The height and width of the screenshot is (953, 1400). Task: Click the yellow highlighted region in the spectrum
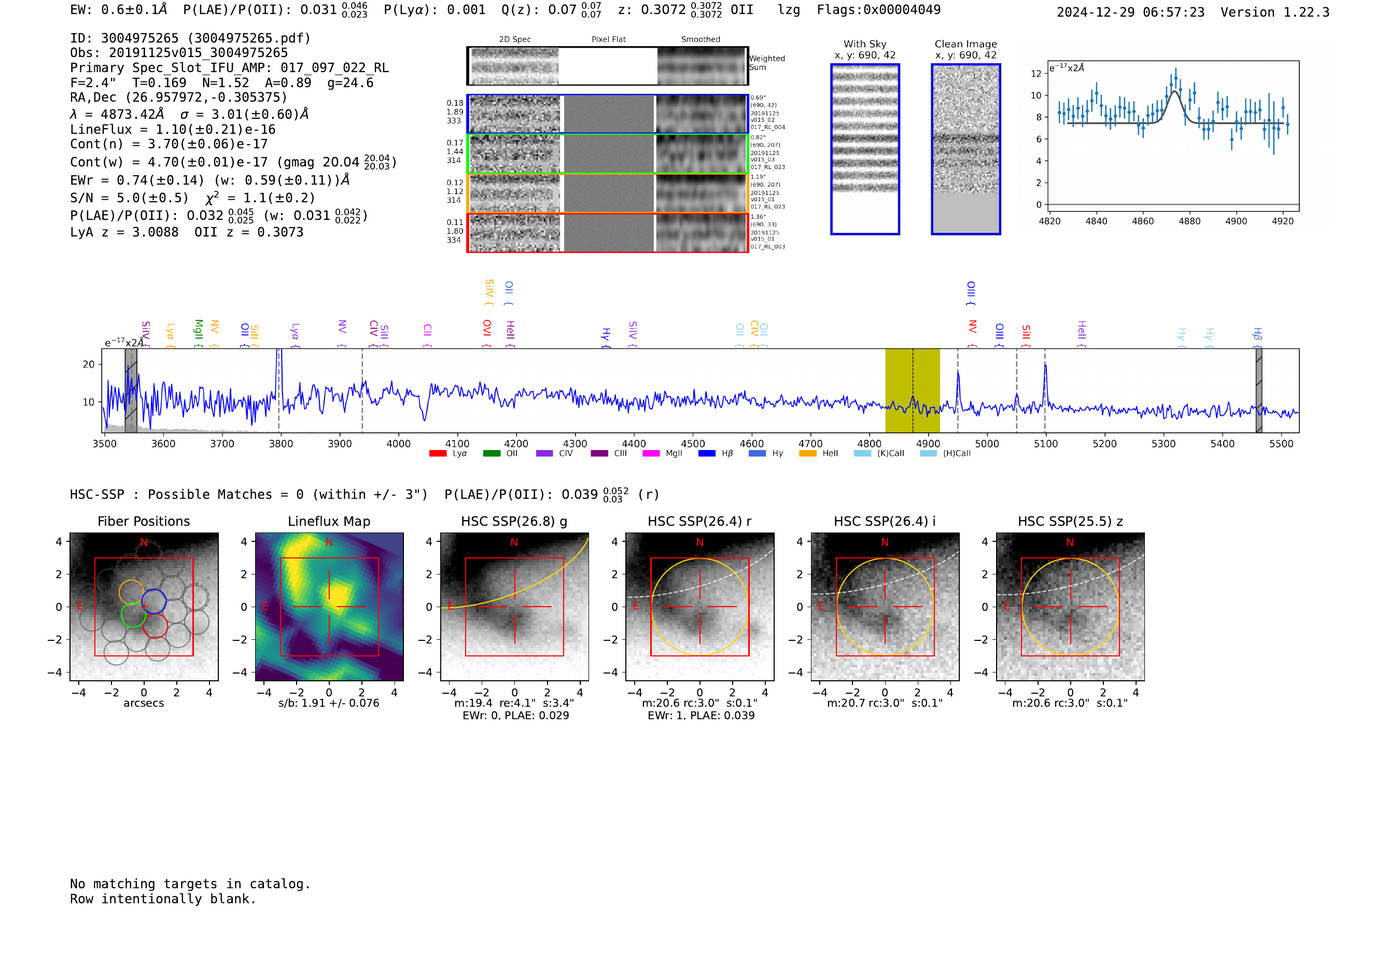[x=912, y=390]
